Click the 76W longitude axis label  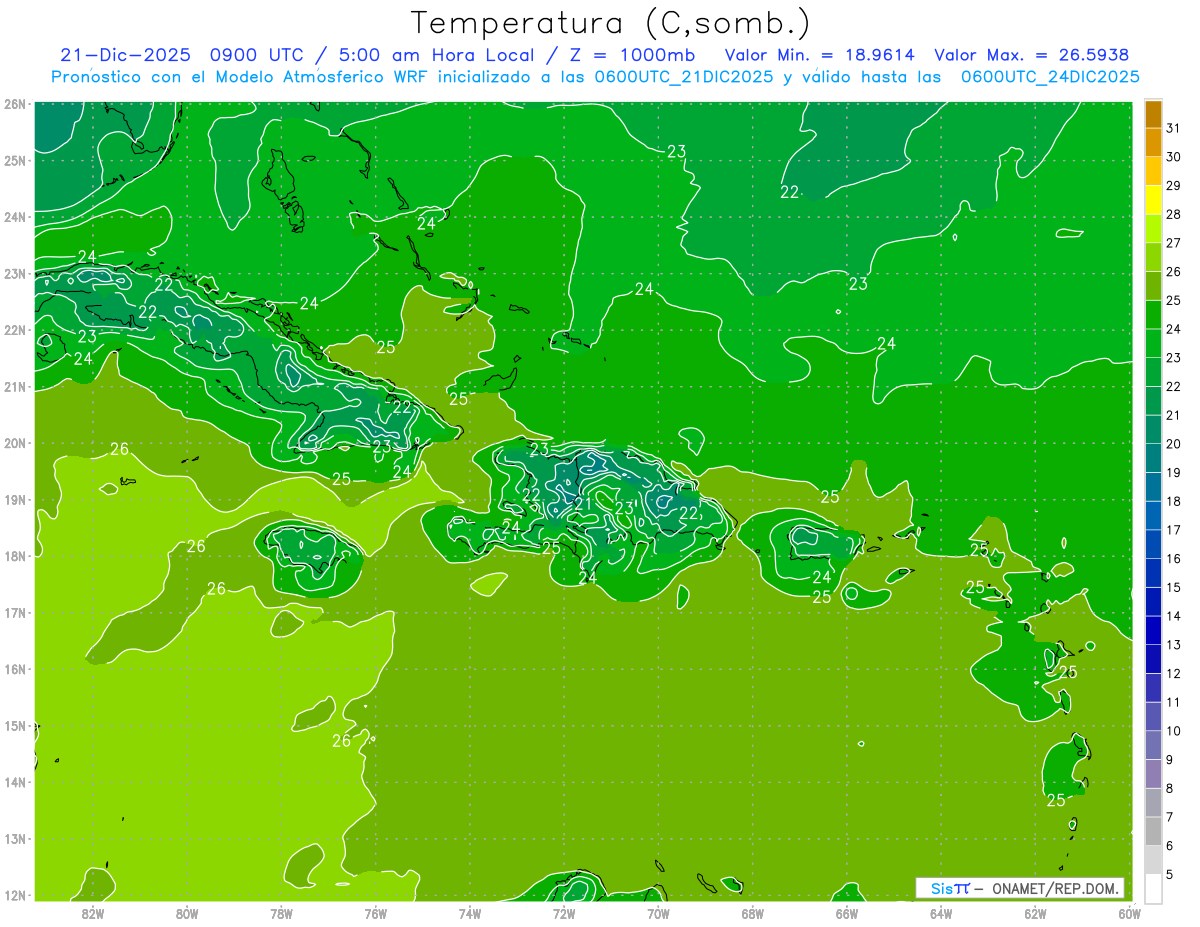click(x=375, y=912)
